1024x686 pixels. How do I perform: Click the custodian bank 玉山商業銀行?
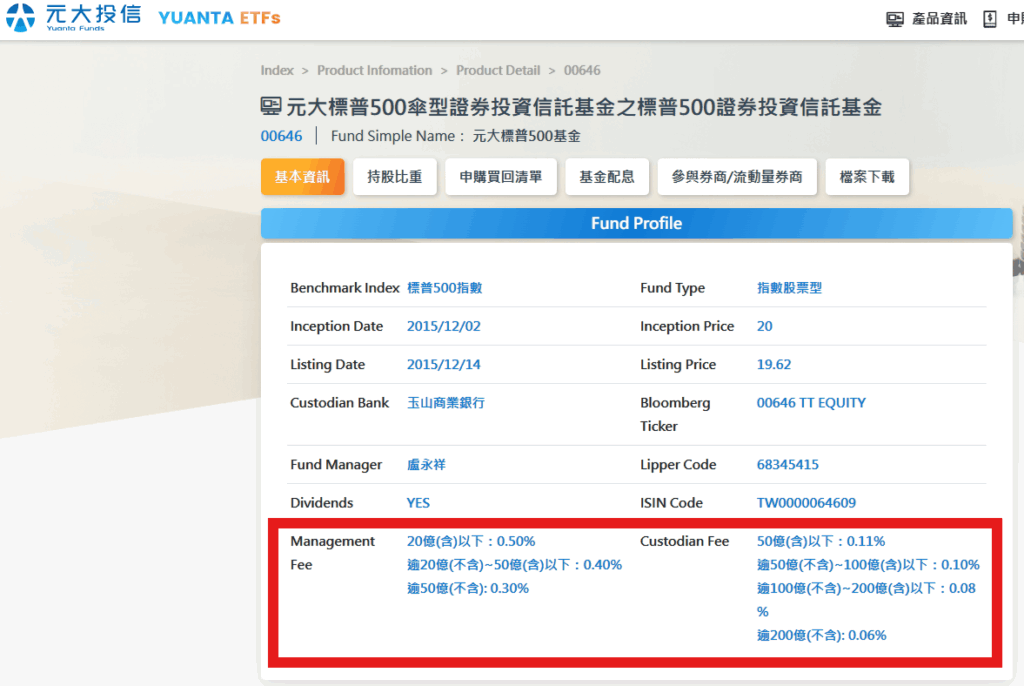(x=446, y=402)
